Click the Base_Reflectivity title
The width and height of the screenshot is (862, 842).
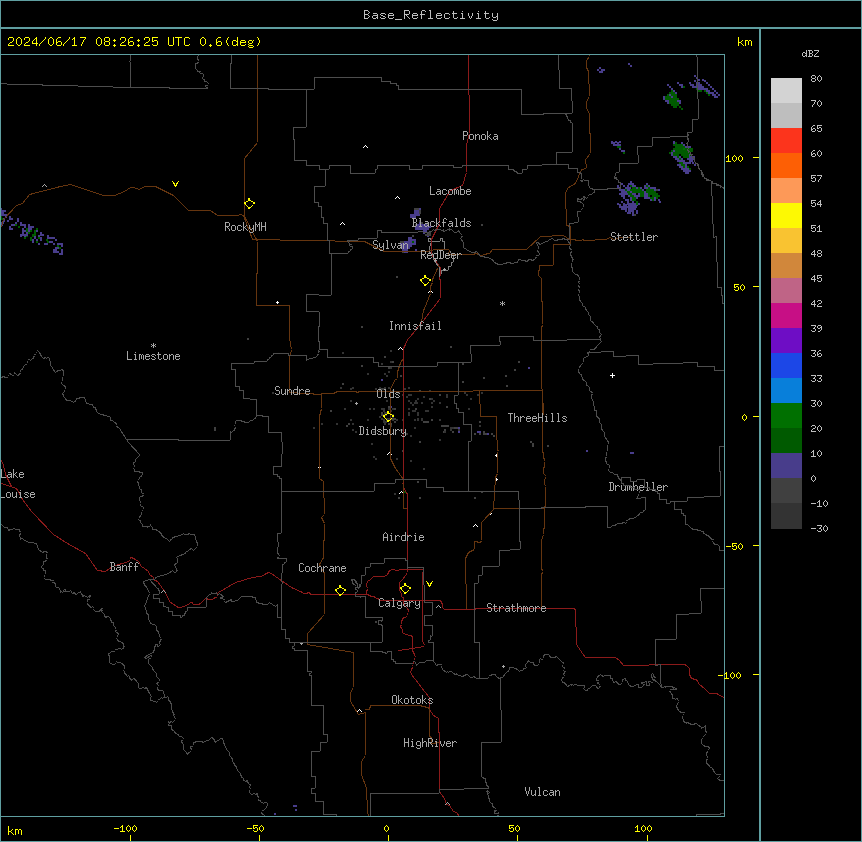coord(431,15)
